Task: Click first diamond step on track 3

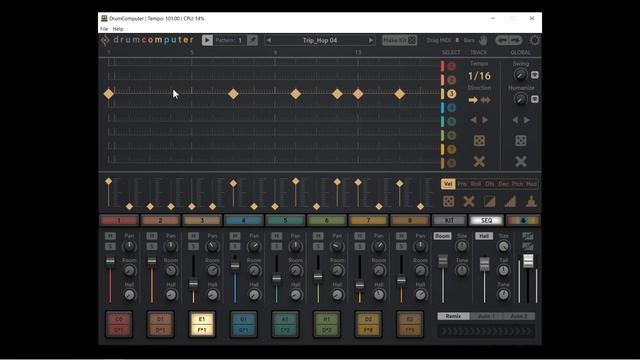Action: coord(109,94)
